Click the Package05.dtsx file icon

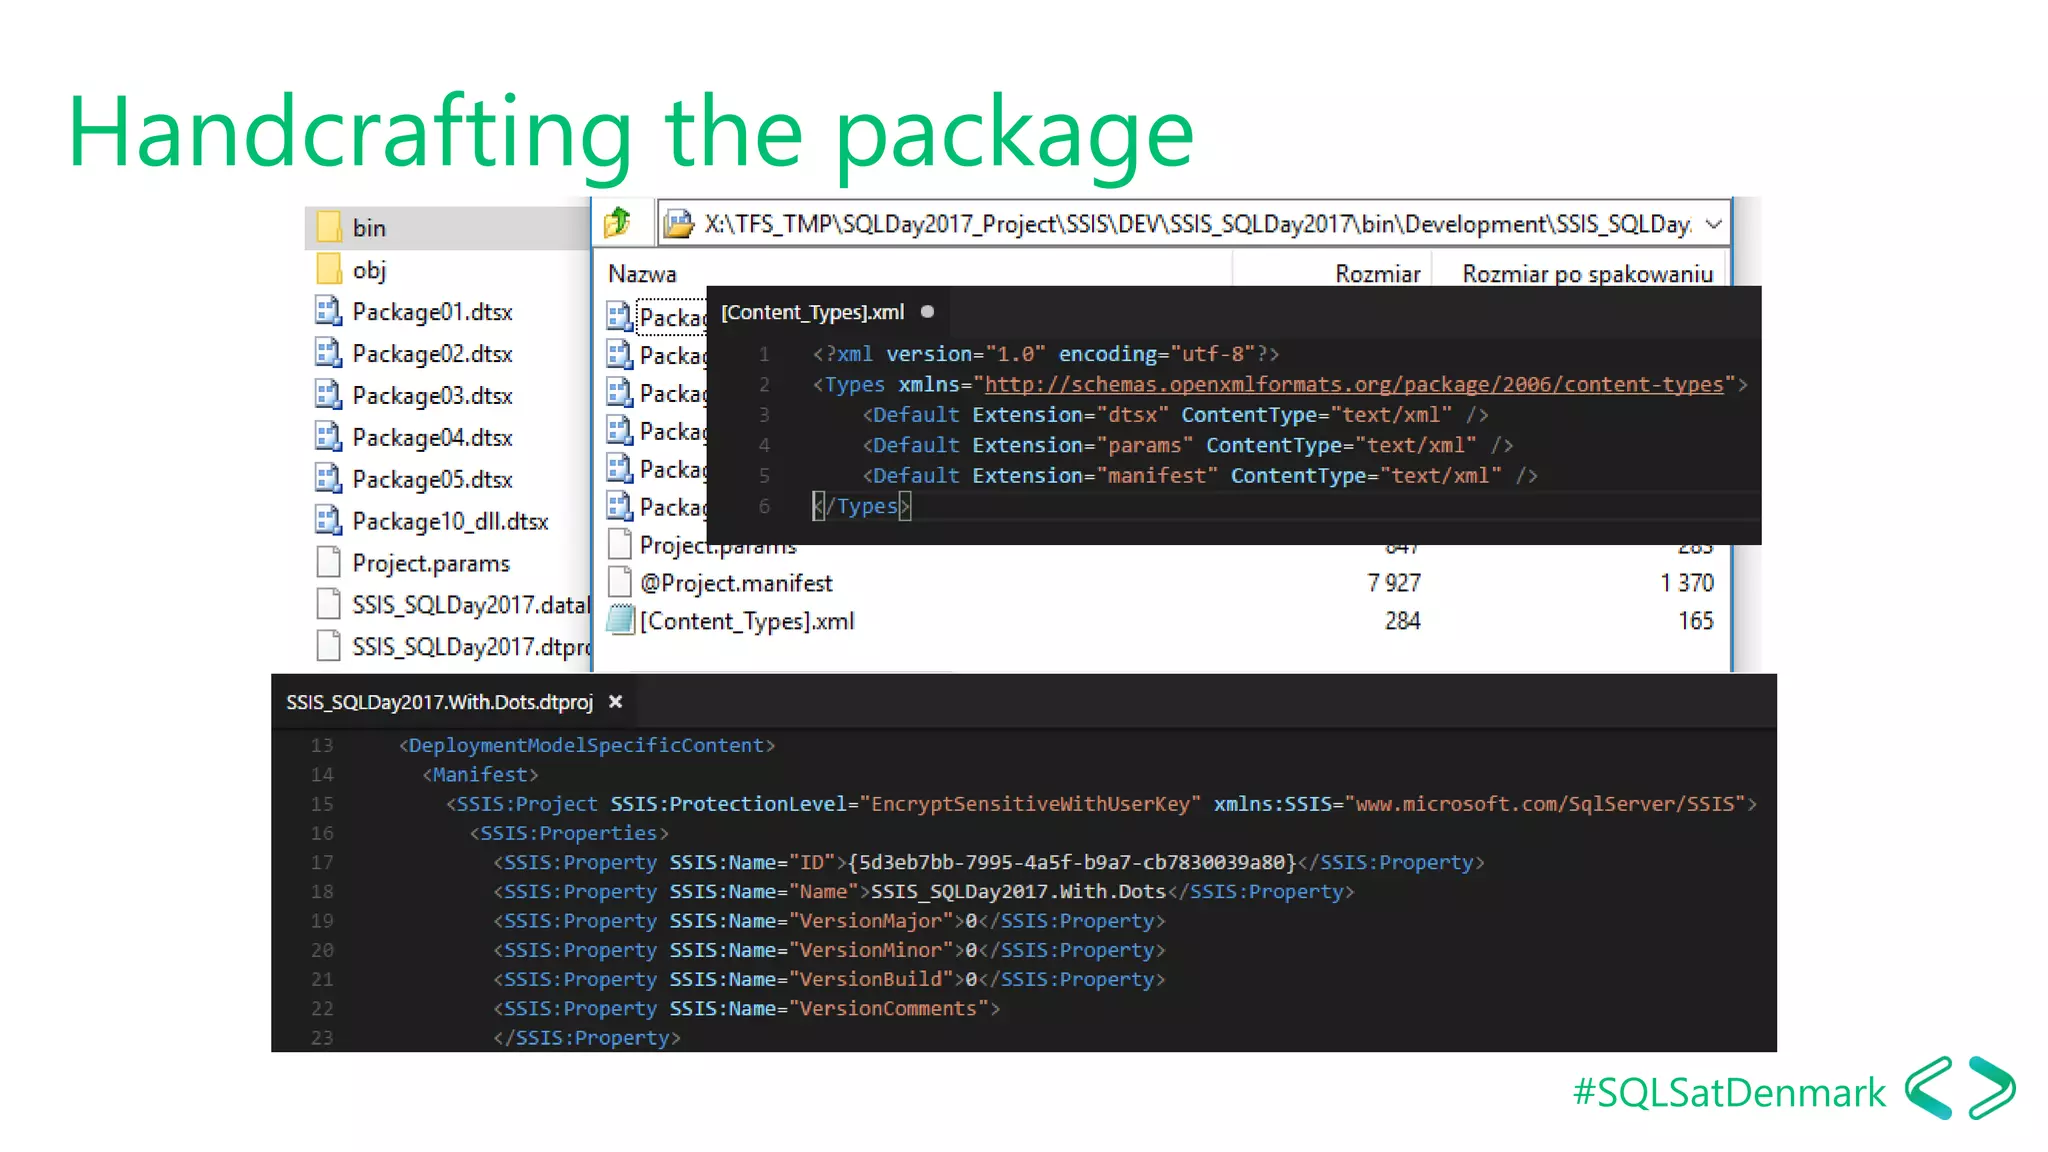(329, 479)
